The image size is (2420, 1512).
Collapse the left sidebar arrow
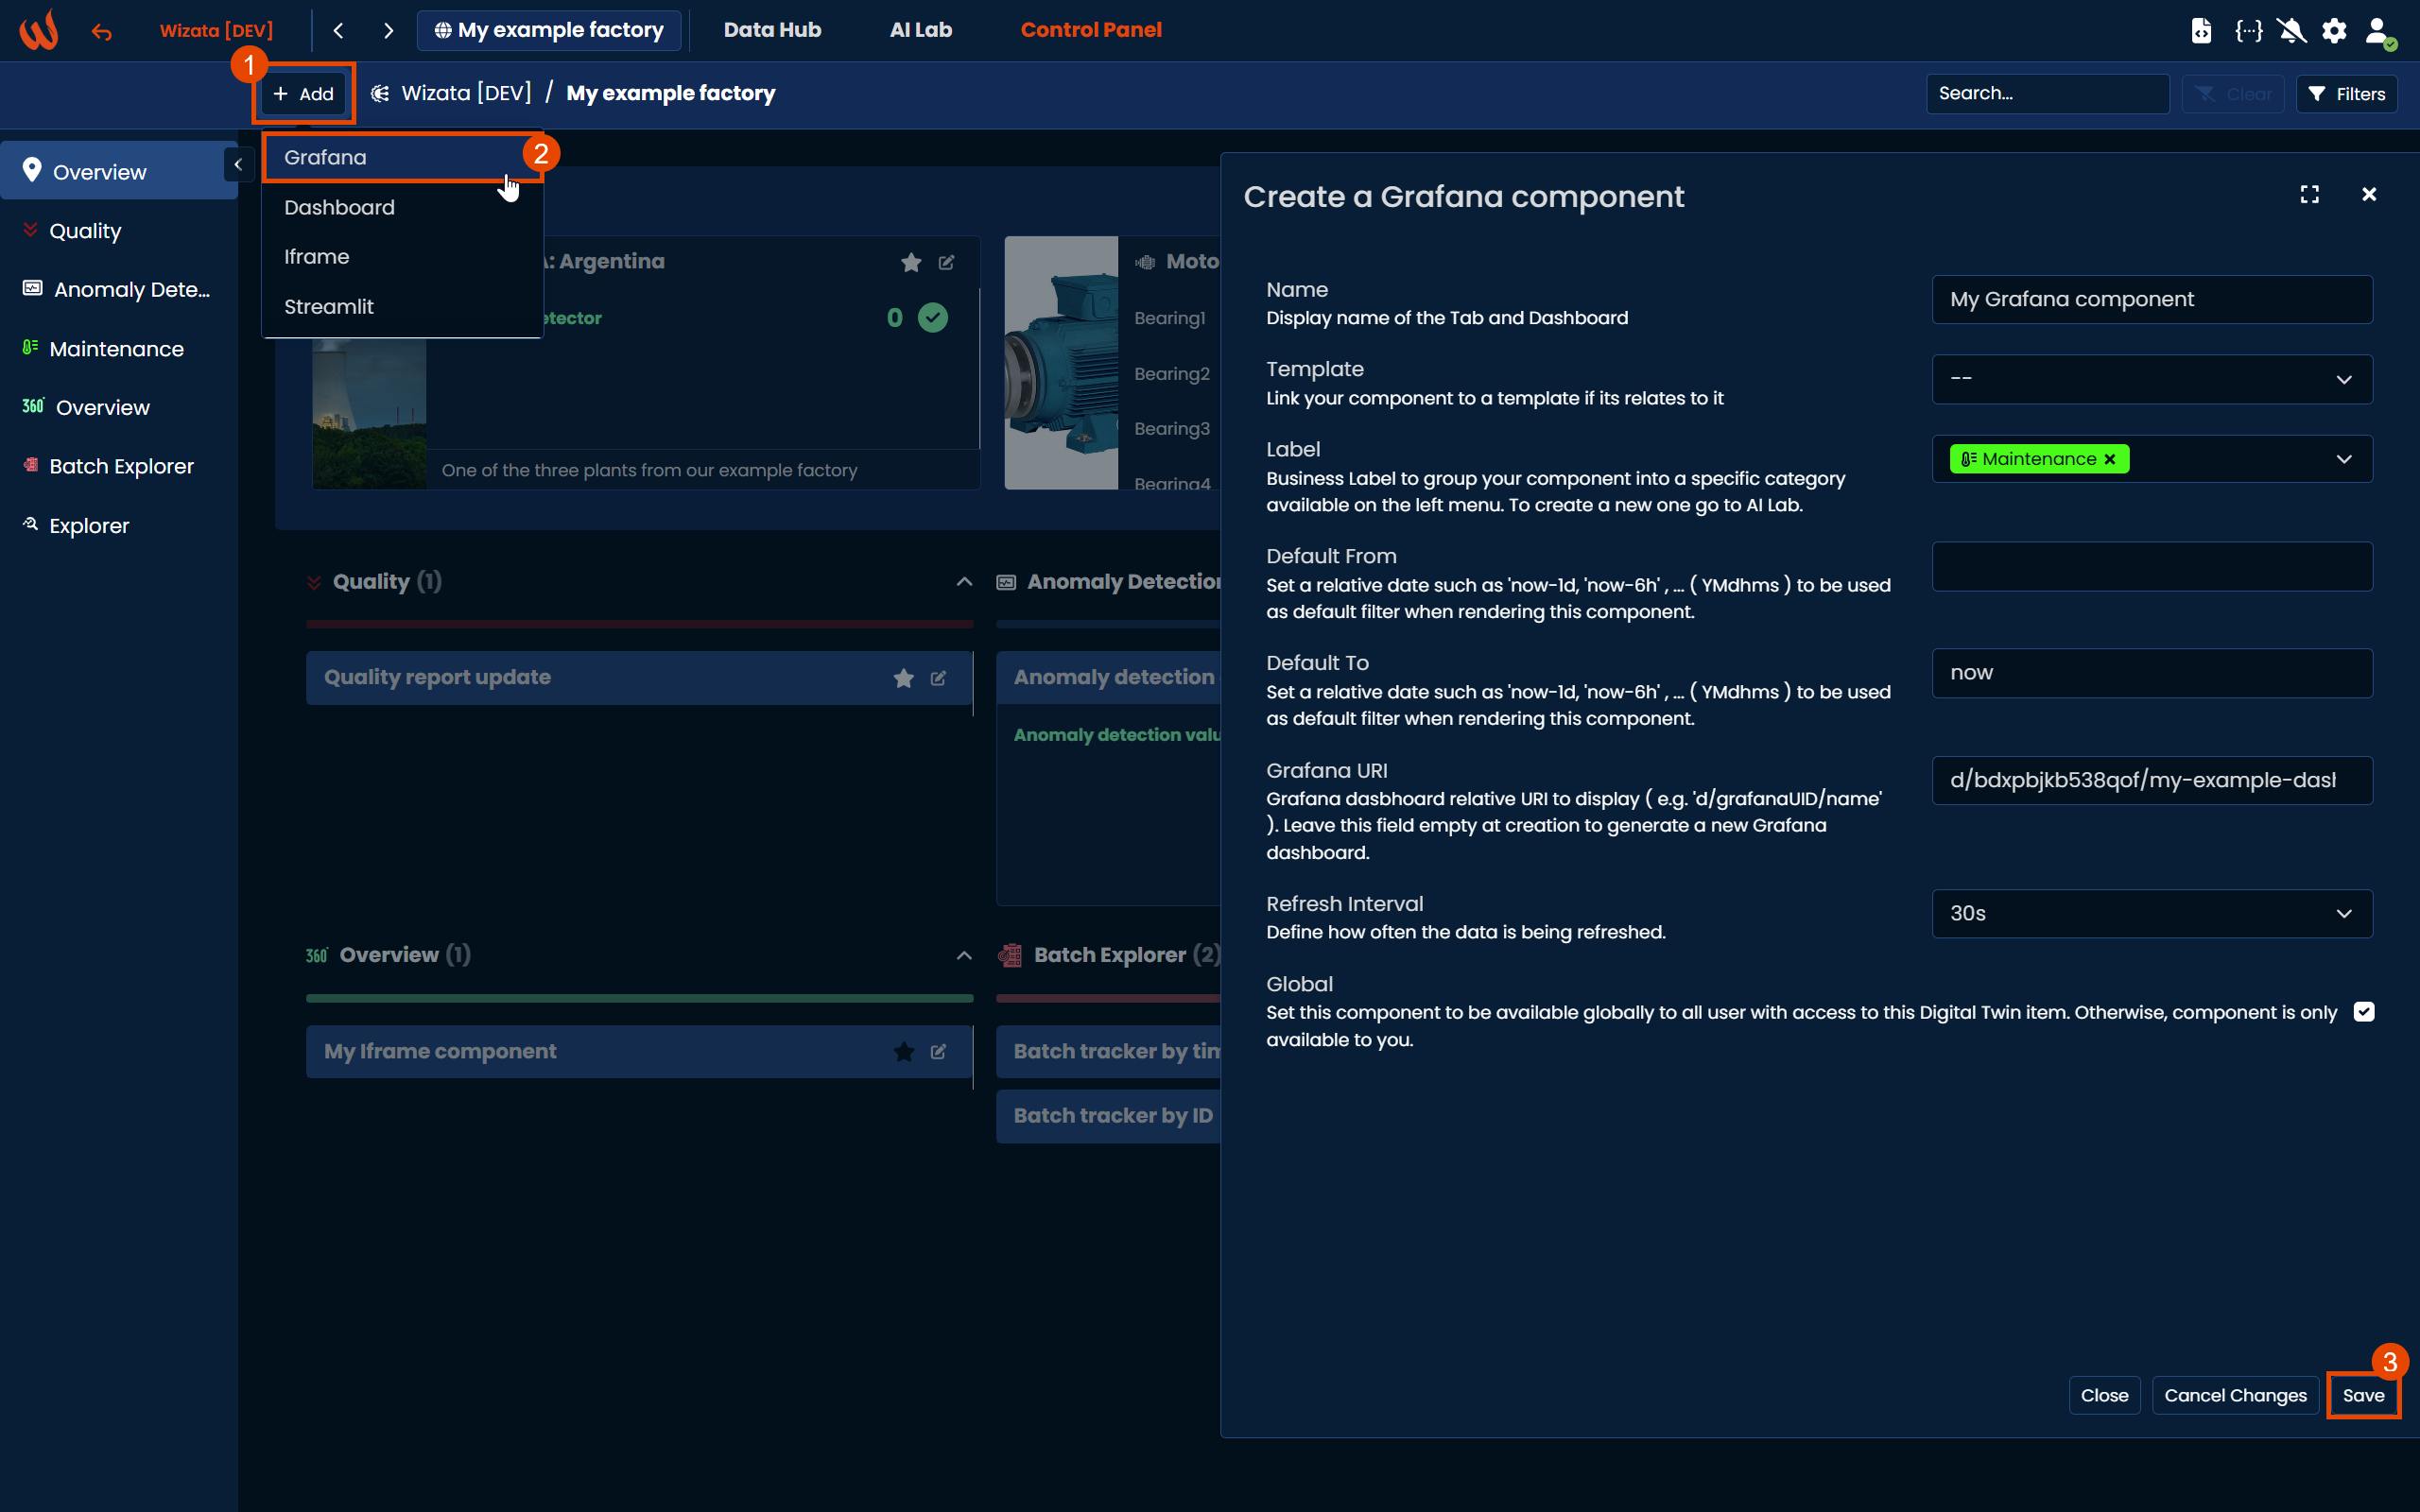pyautogui.click(x=238, y=164)
